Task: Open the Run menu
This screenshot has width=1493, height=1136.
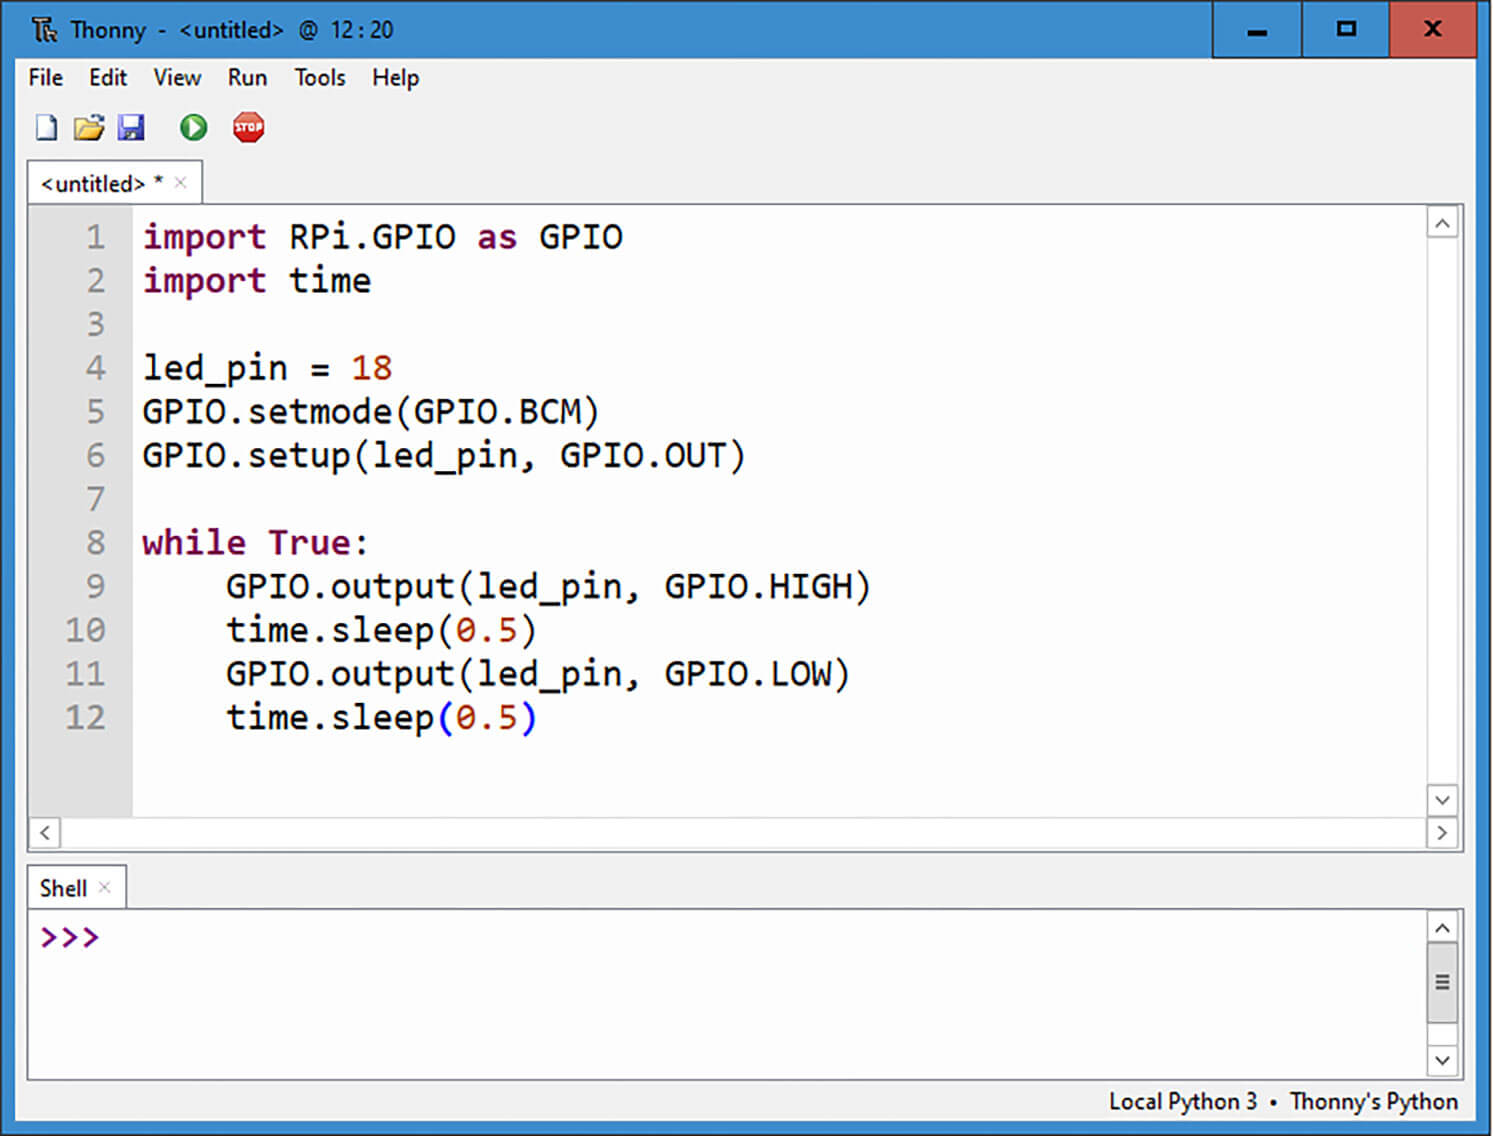Action: point(246,77)
